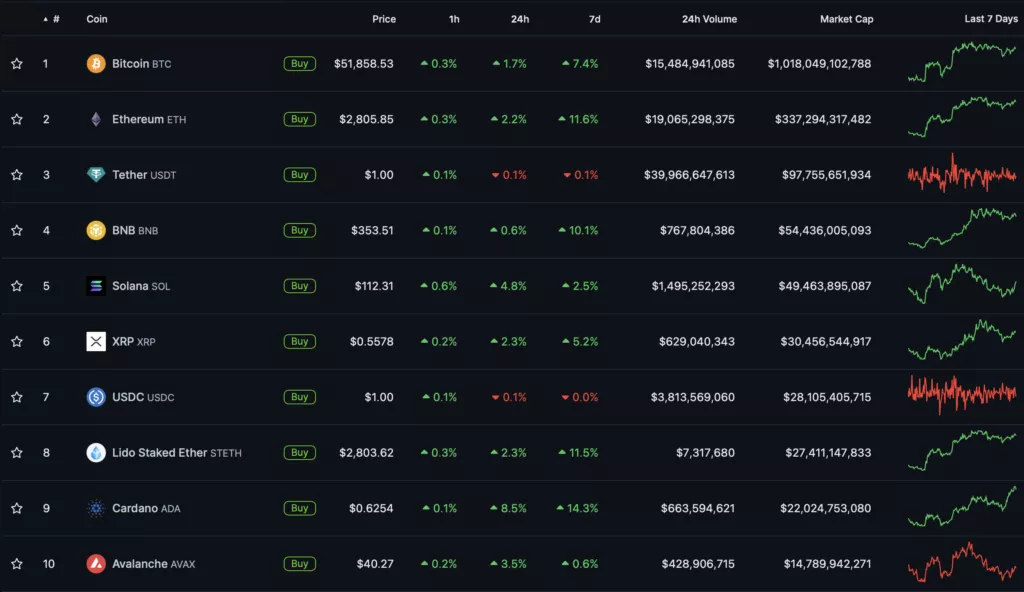Favorite Bitcoin with its star
1024x592 pixels.
(x=17, y=63)
